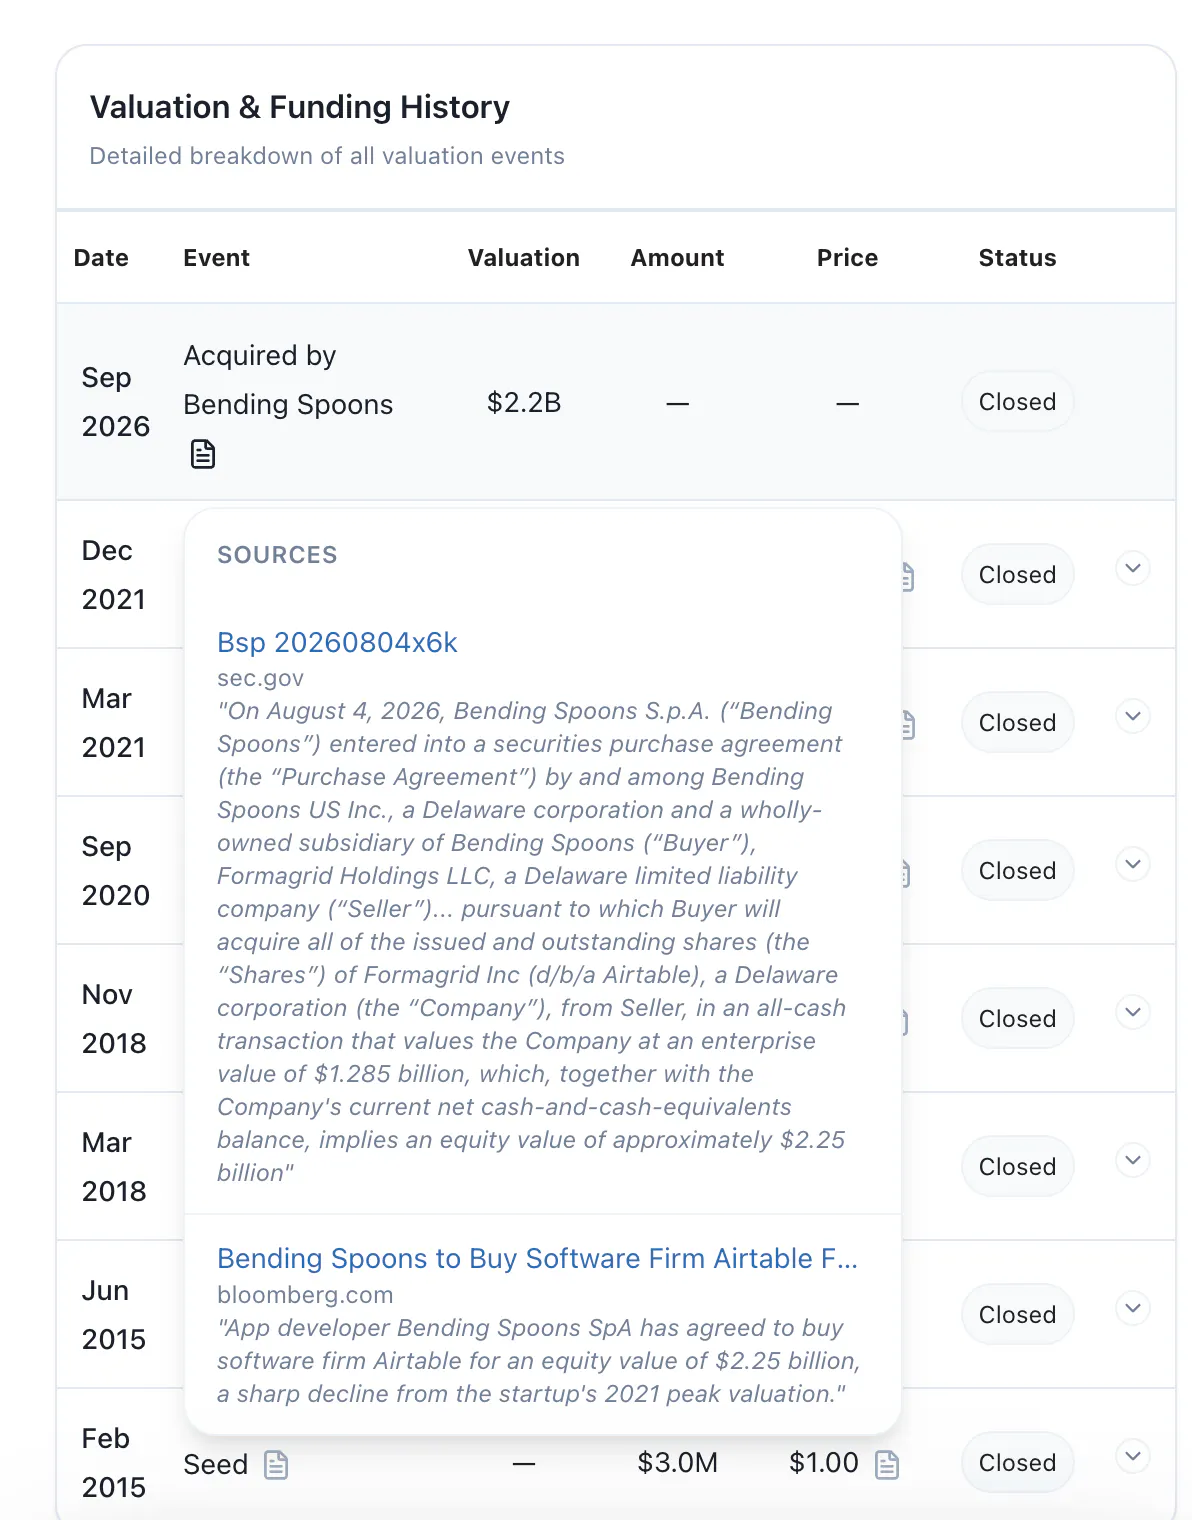Click the Event column header
The height and width of the screenshot is (1520, 1192).
[x=216, y=258]
